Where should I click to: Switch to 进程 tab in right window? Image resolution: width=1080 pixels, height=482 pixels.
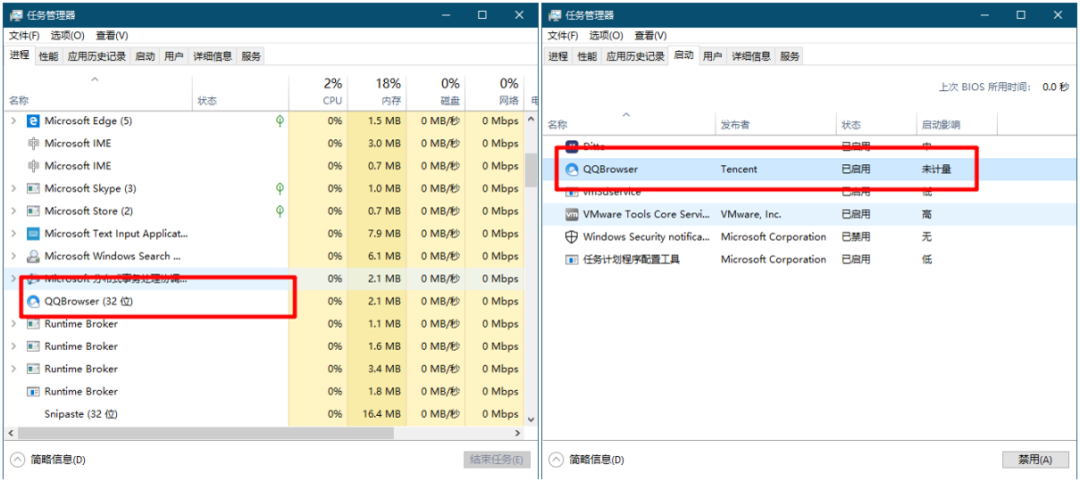point(558,56)
